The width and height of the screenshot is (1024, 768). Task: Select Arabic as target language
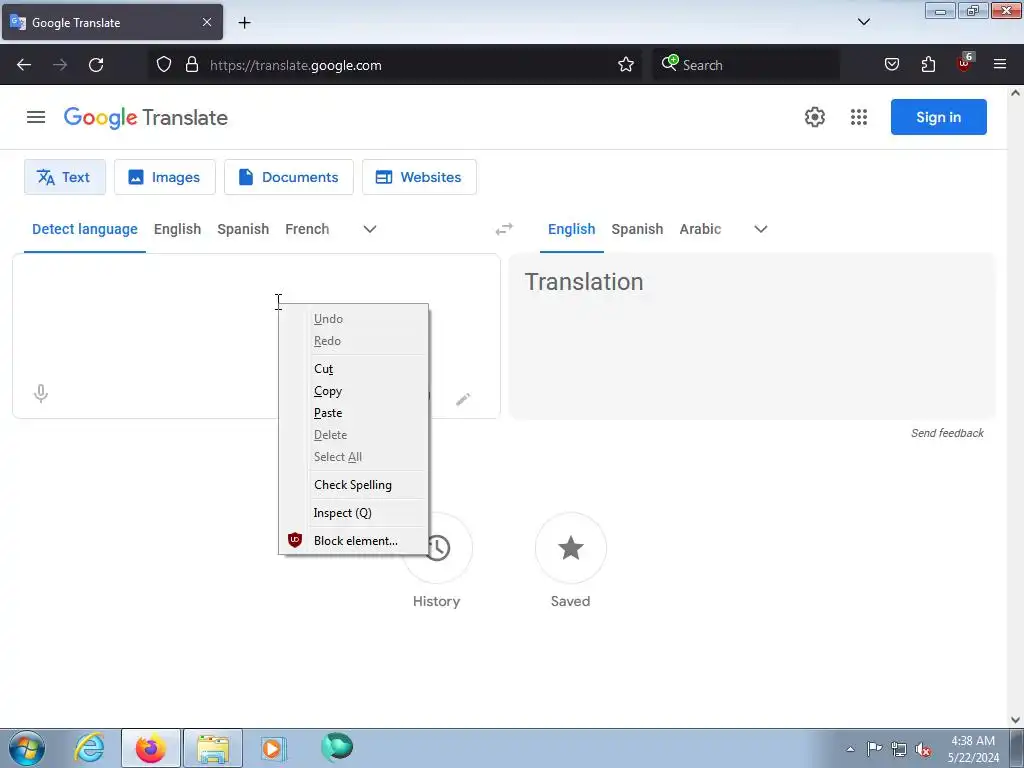[700, 229]
